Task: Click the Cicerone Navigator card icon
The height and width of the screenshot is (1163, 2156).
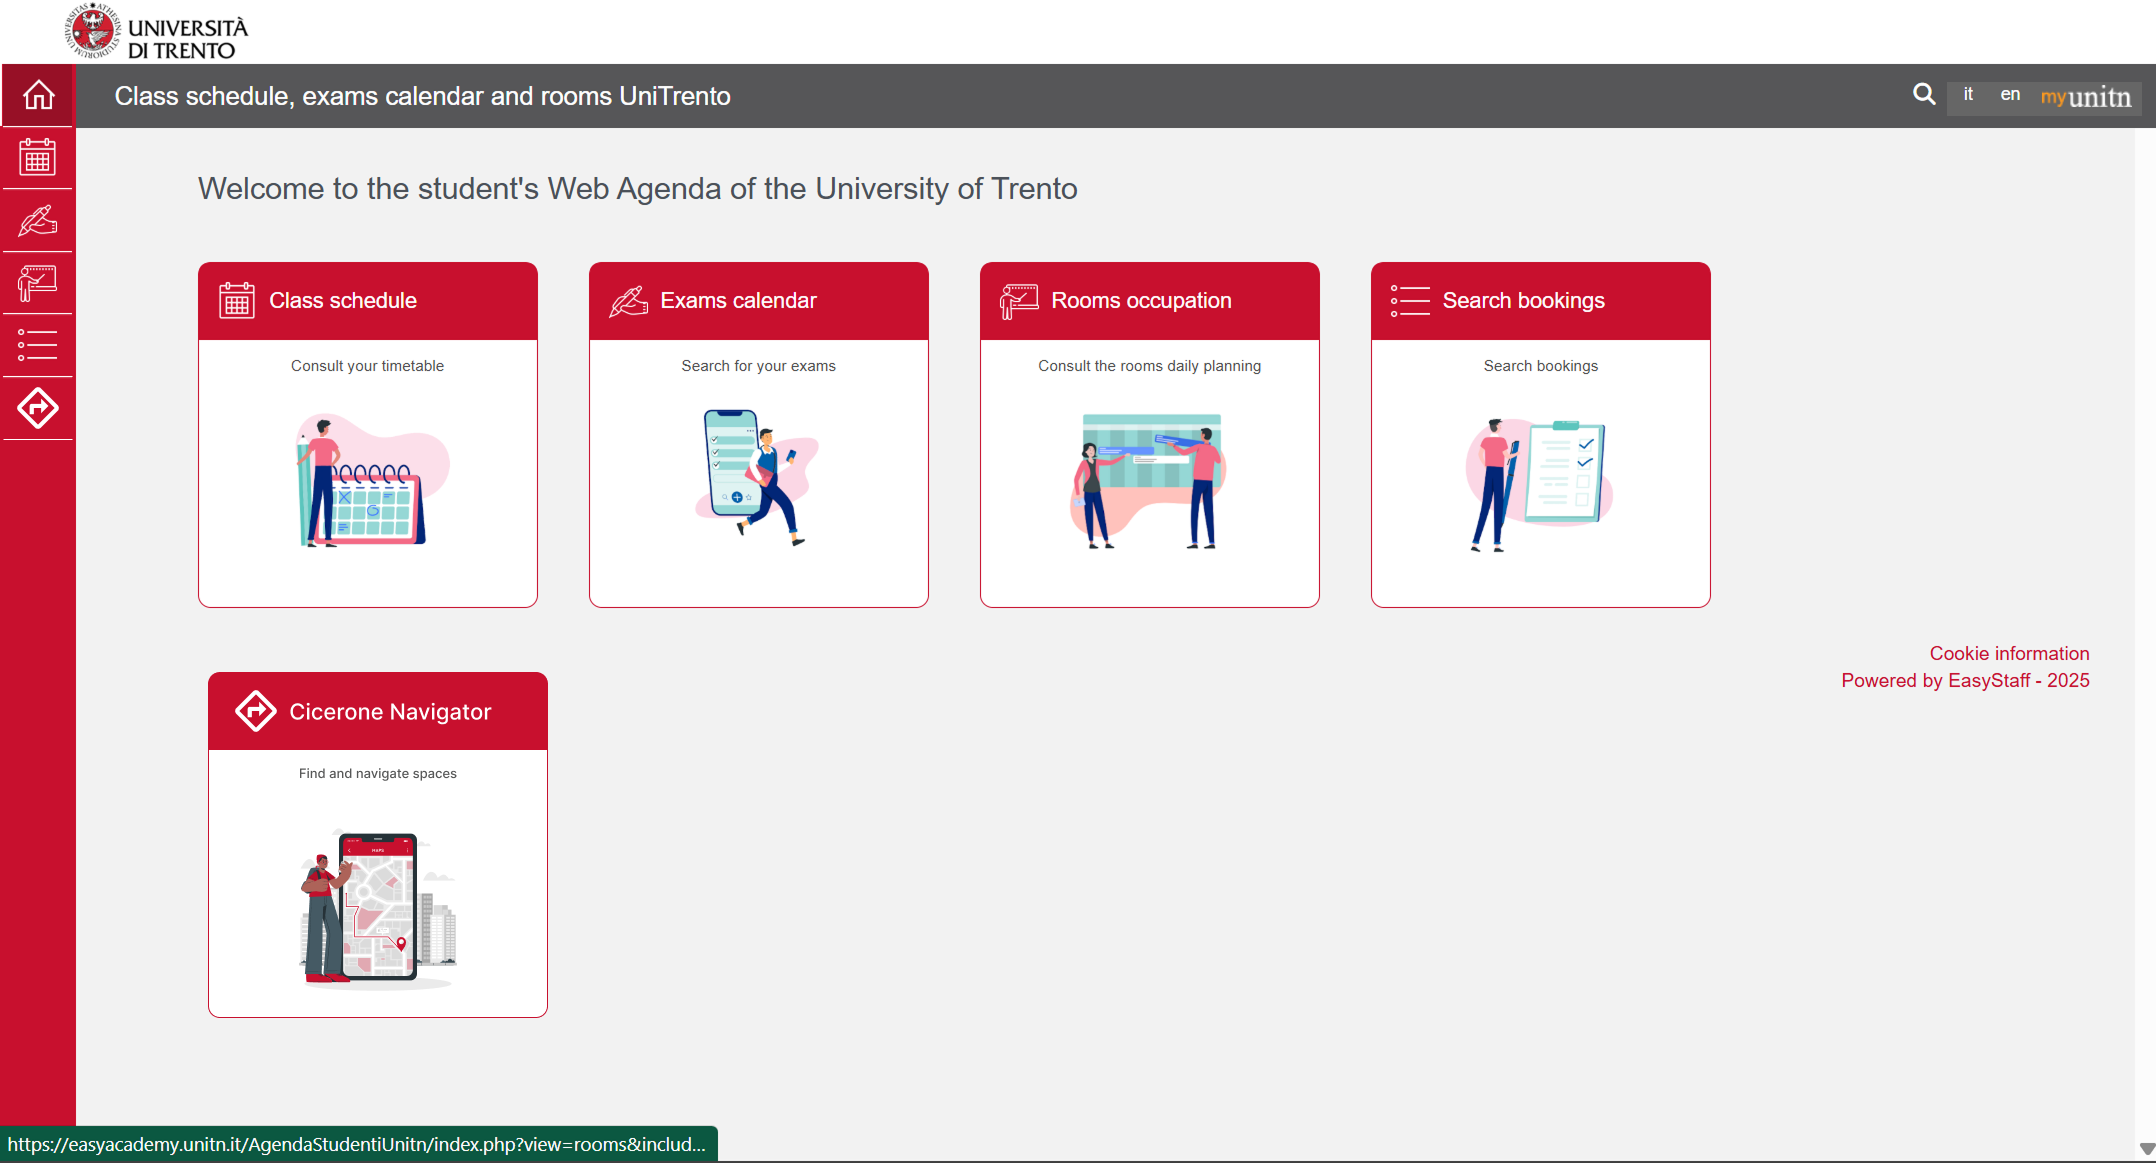Action: (255, 711)
